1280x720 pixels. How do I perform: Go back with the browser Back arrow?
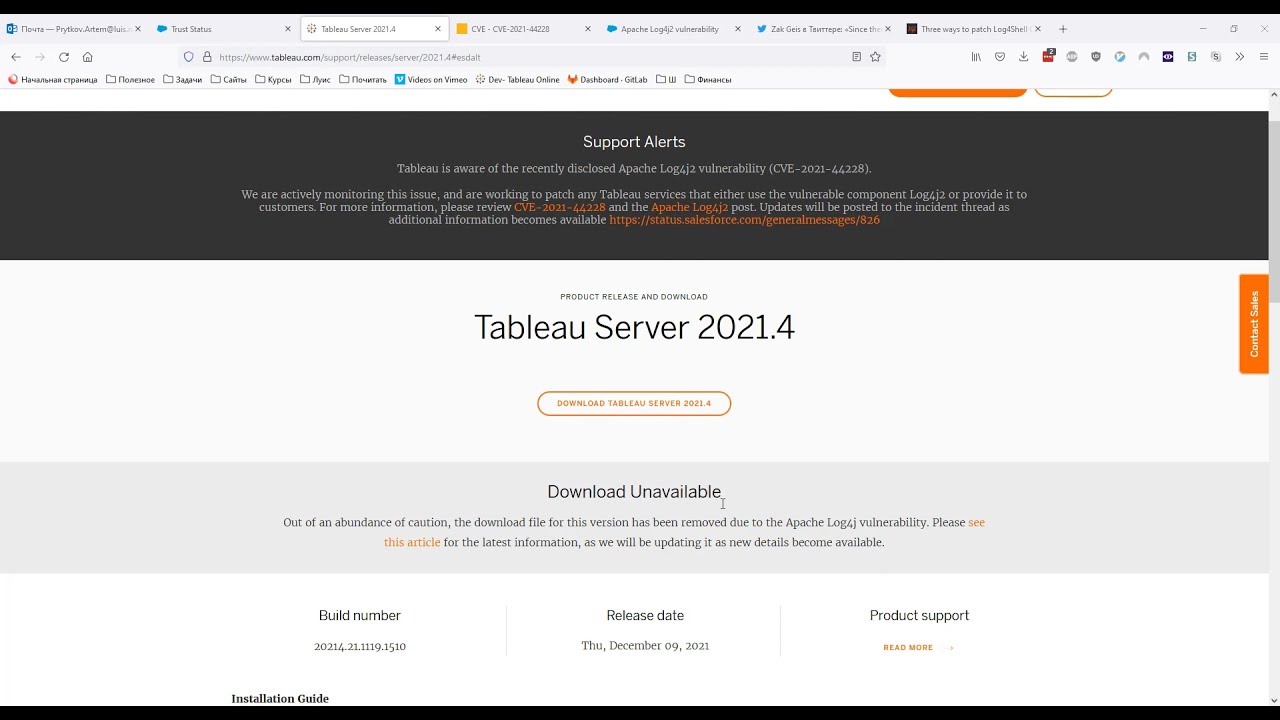point(16,57)
